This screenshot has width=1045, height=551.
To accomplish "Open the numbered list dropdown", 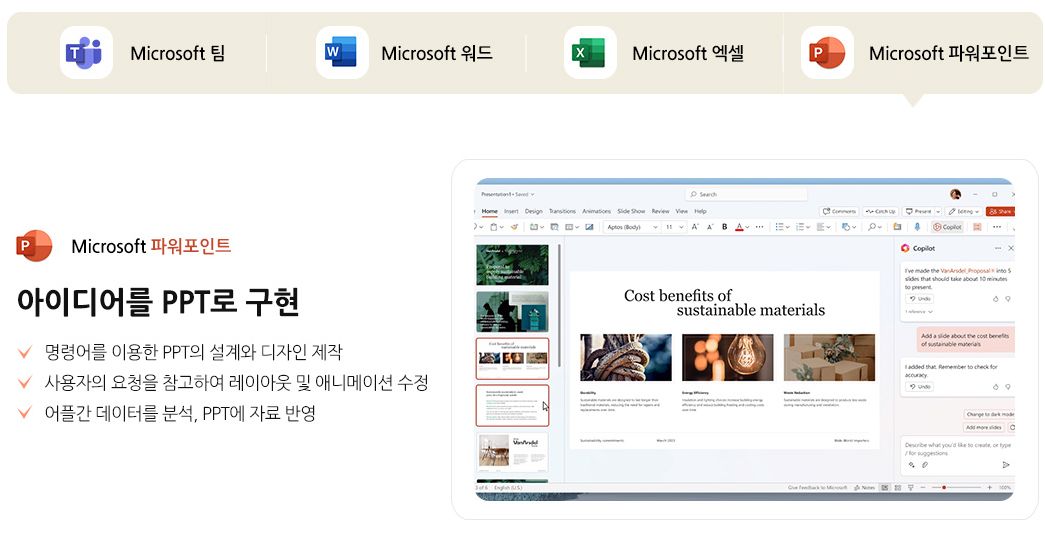I will [803, 227].
